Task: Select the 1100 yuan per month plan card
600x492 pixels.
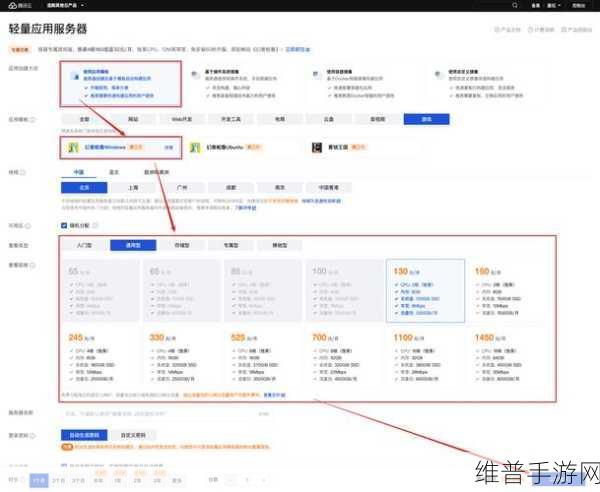Action: 426,357
